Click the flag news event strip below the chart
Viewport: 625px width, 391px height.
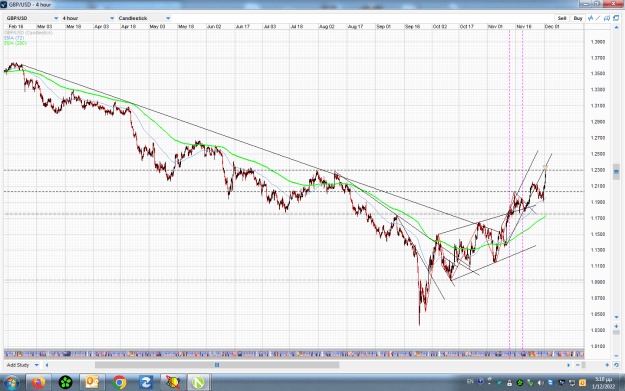point(294,354)
